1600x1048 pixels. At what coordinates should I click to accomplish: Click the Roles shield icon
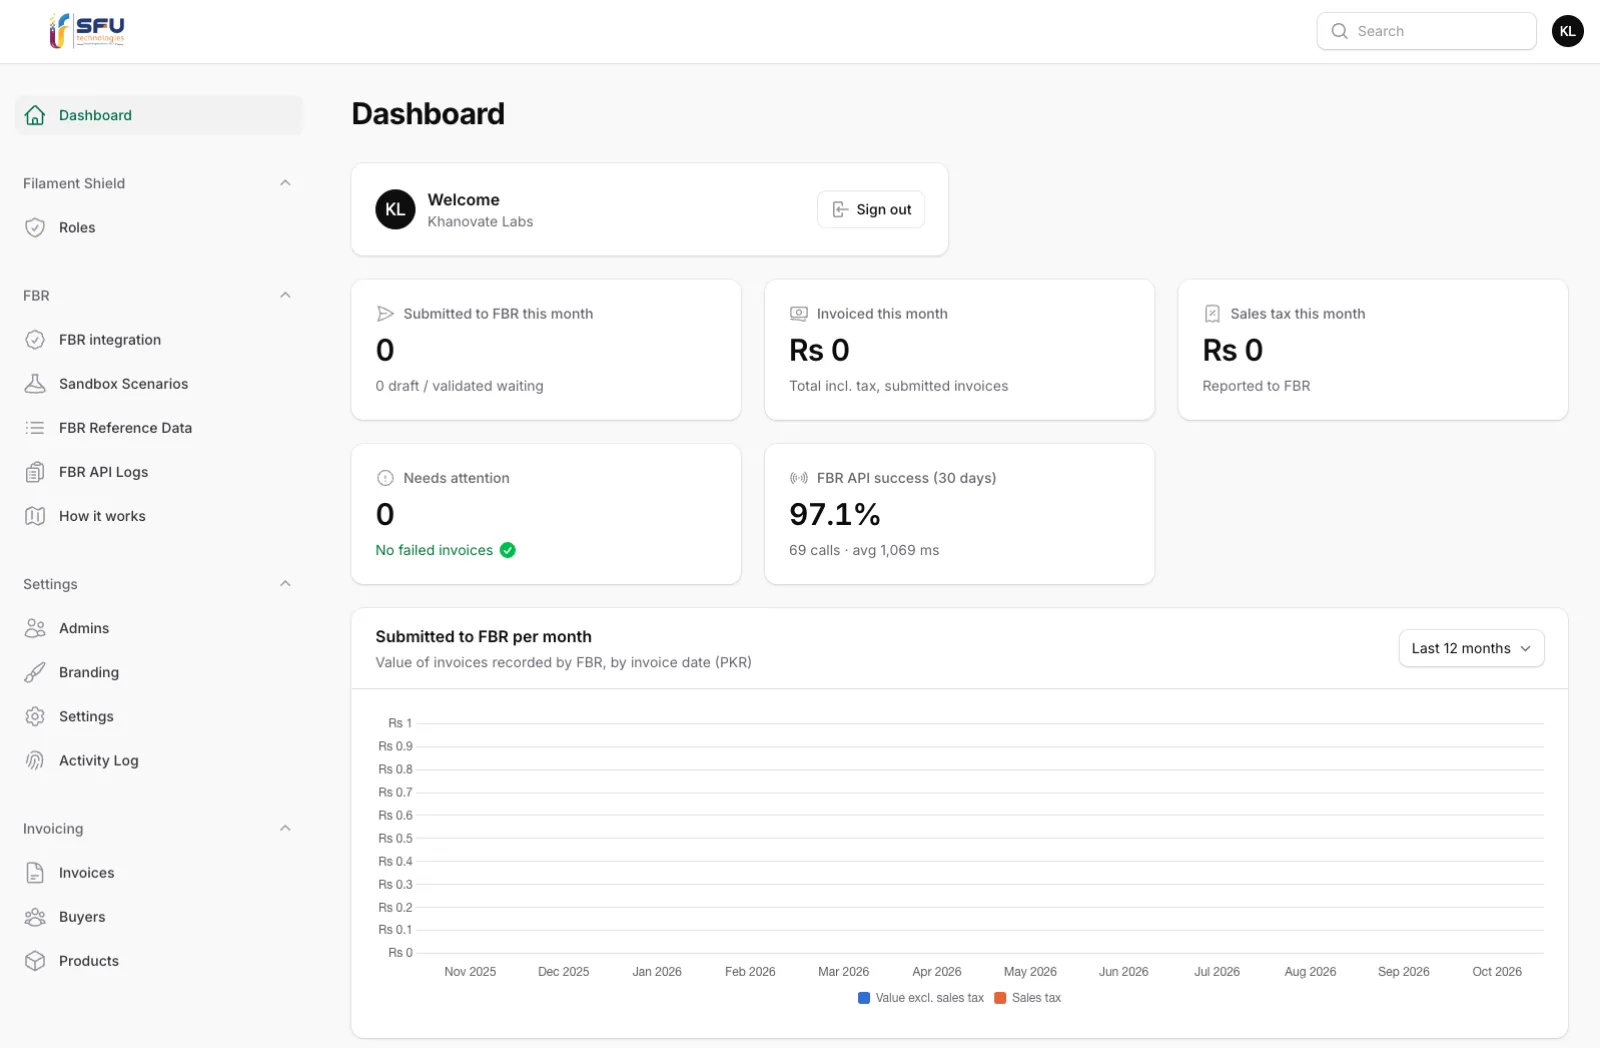[35, 227]
